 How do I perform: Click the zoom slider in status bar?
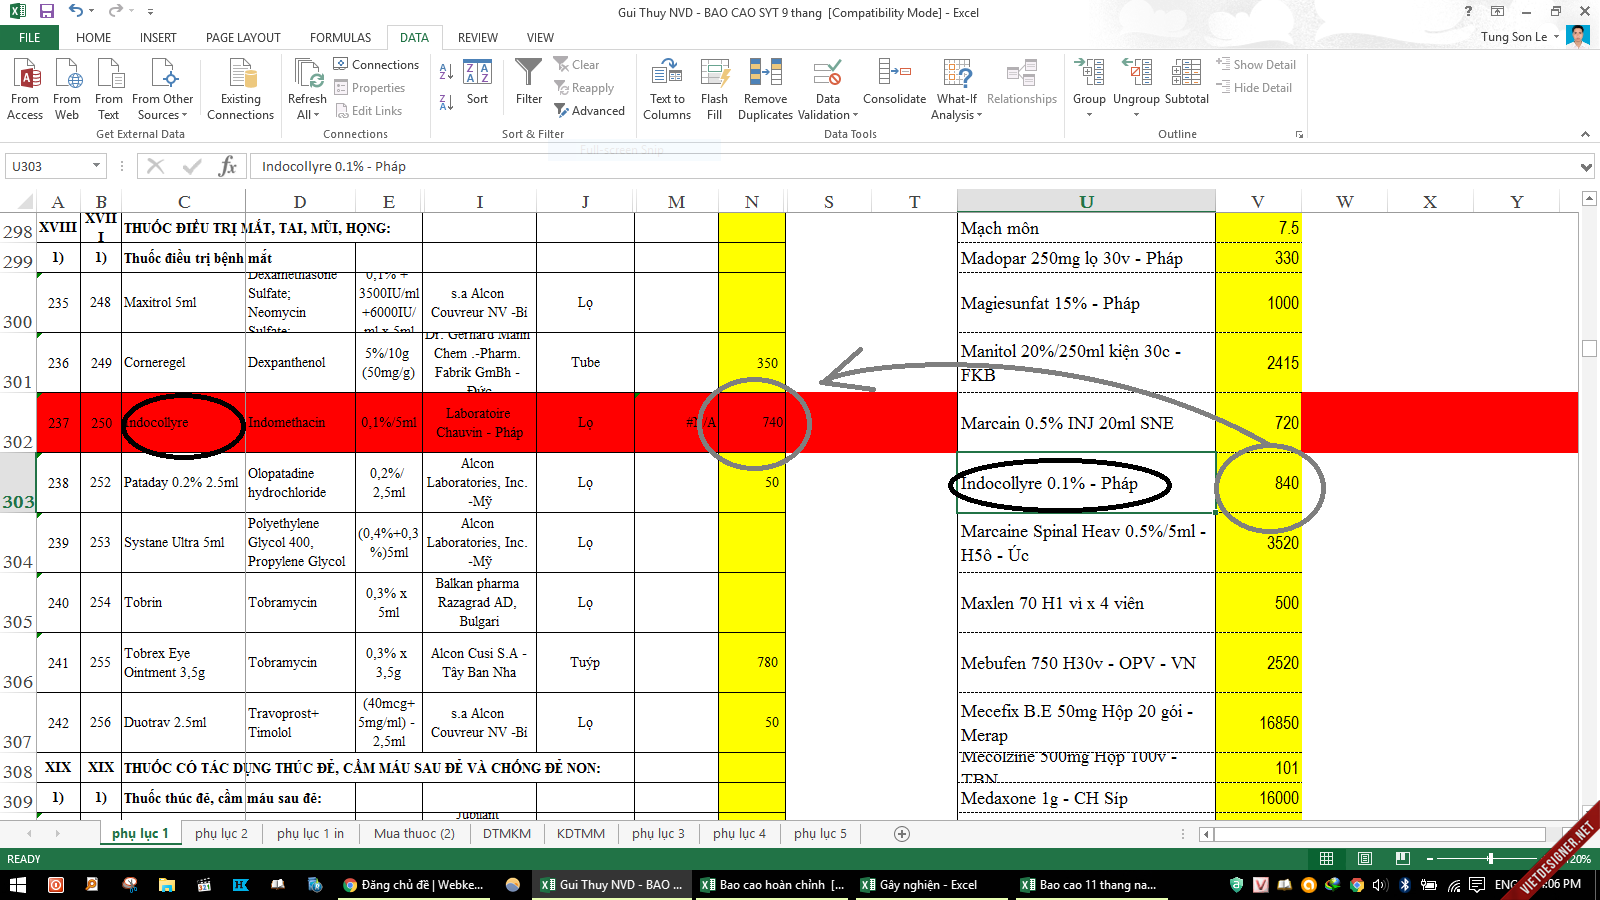(1490, 859)
